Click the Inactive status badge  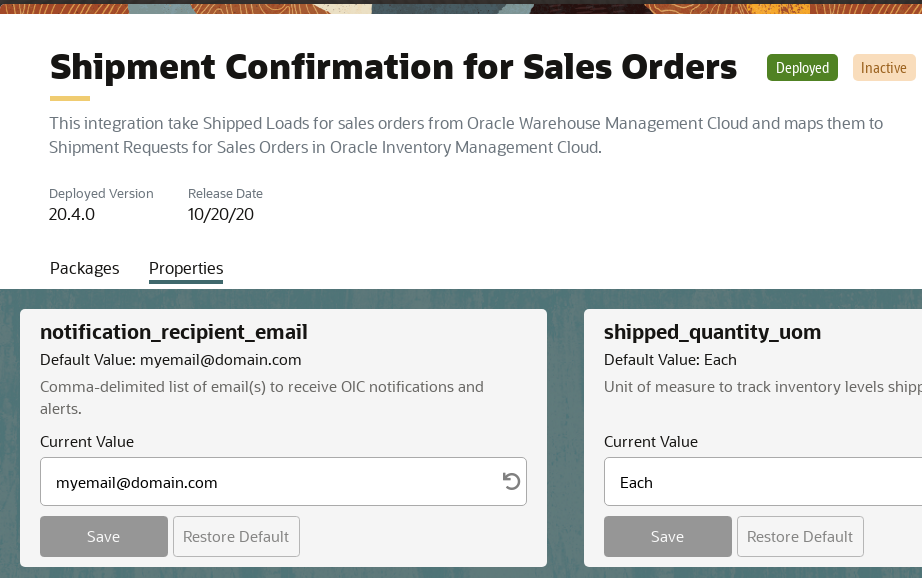click(884, 68)
